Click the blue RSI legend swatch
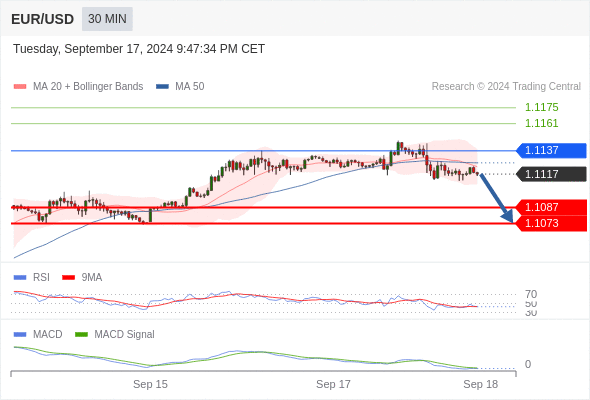This screenshot has width=590, height=400. click(20, 278)
